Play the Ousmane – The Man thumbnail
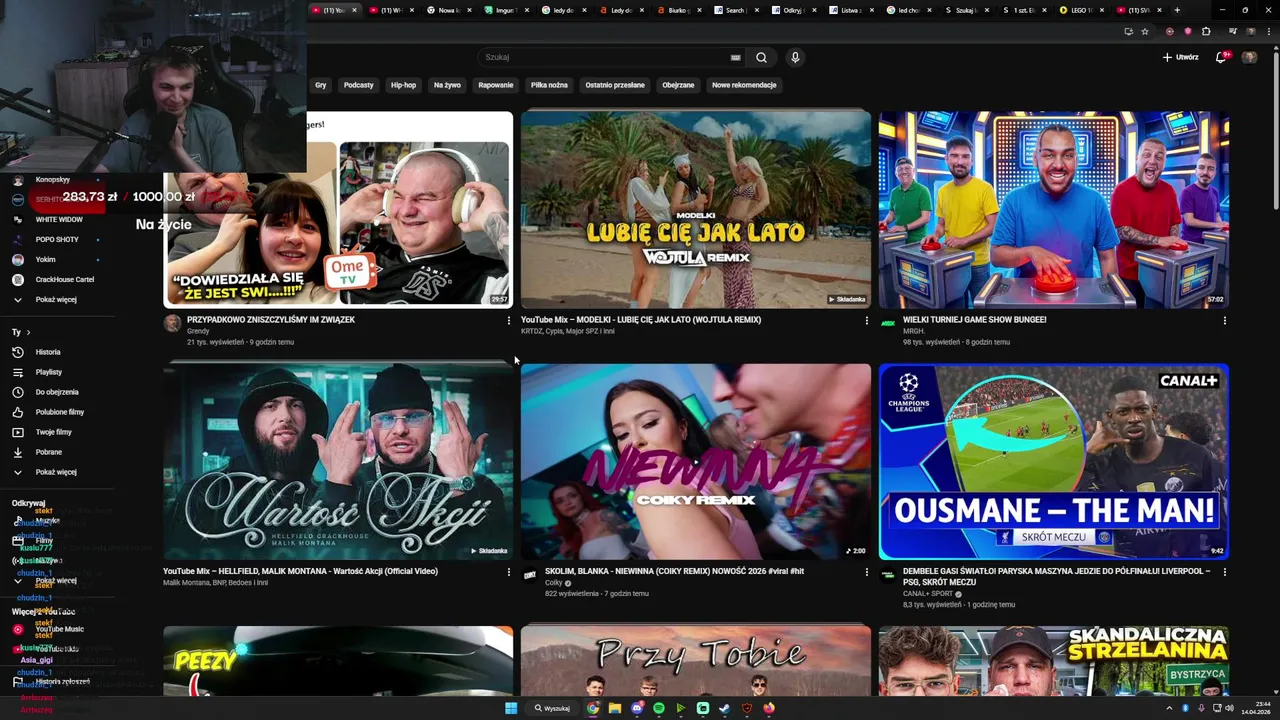The width and height of the screenshot is (1280, 720). 1053,461
